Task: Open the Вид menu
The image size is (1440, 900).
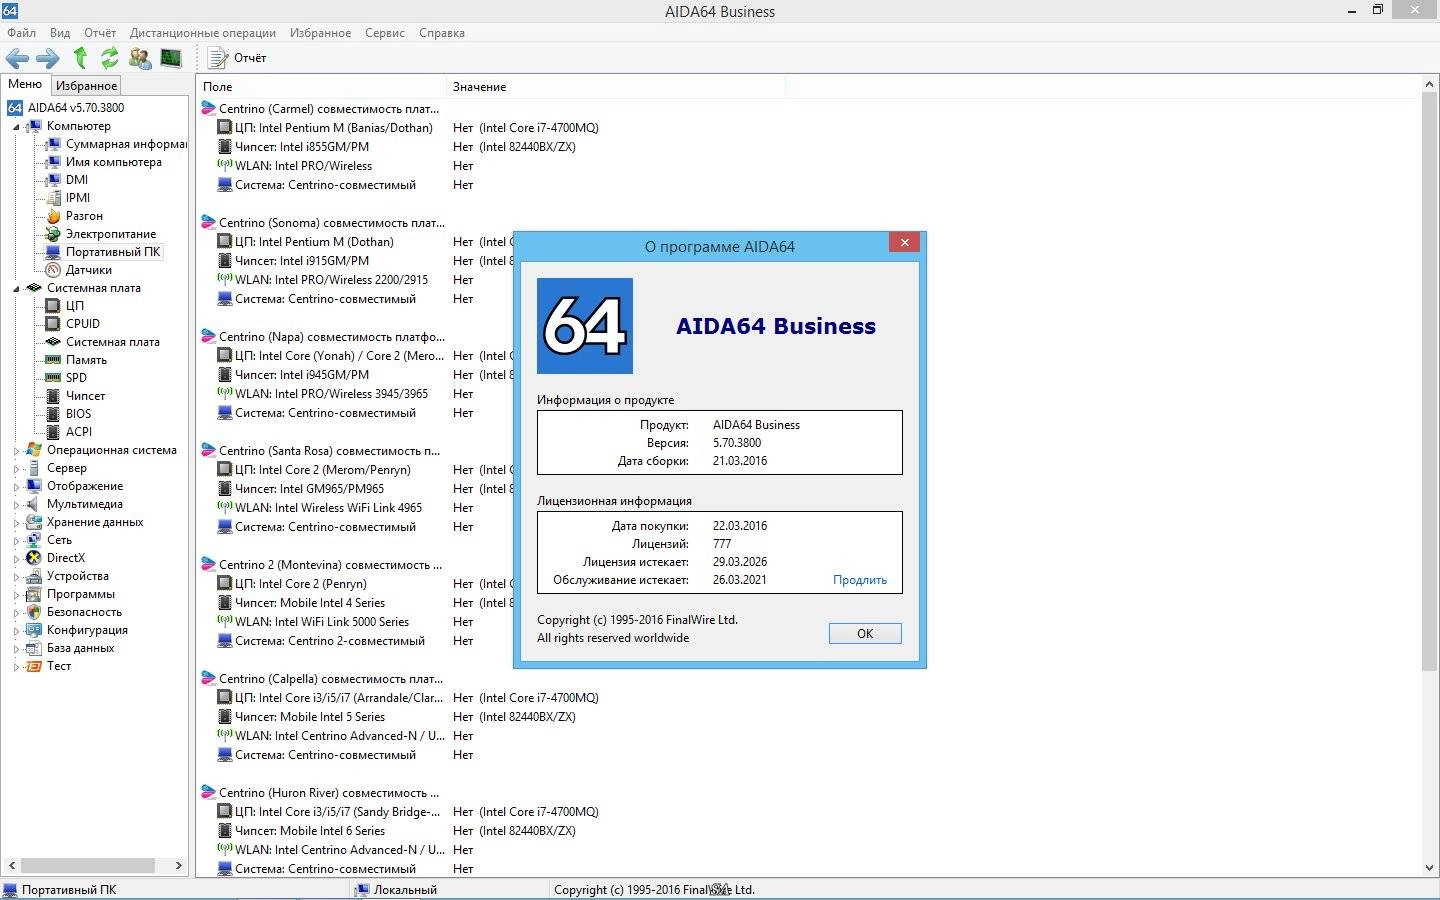Action: (x=60, y=33)
